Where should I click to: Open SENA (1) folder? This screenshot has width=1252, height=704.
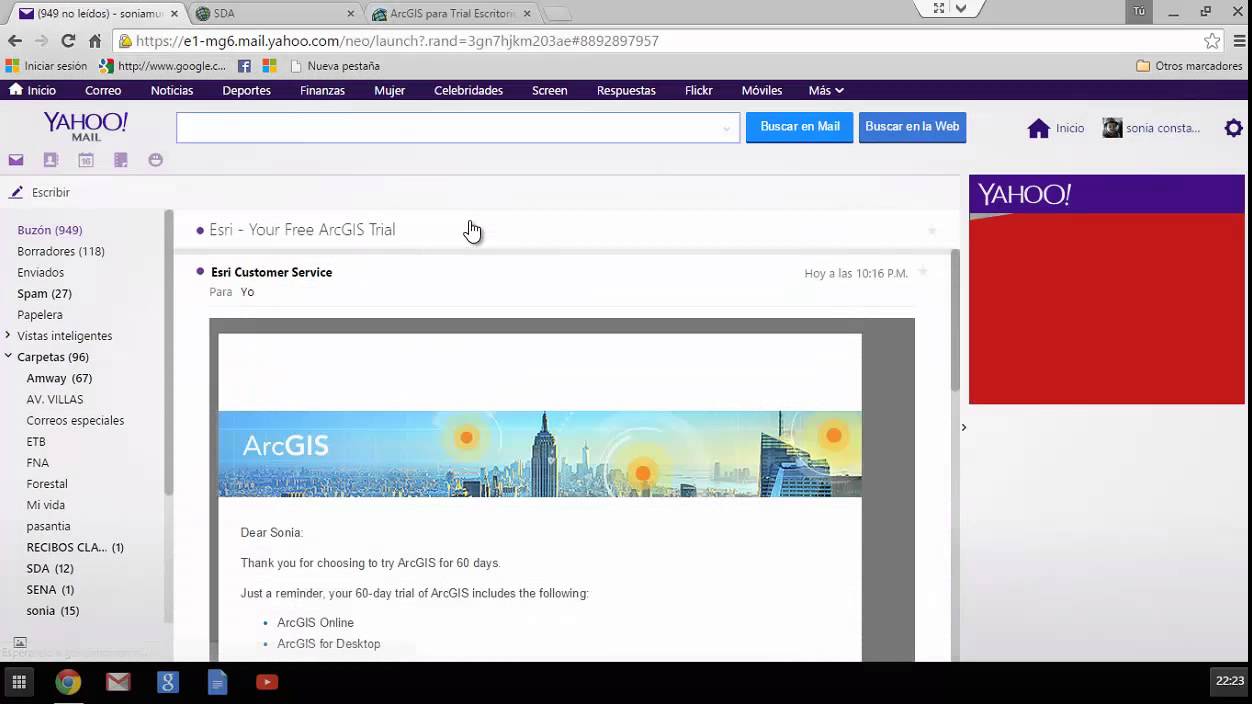(x=50, y=589)
